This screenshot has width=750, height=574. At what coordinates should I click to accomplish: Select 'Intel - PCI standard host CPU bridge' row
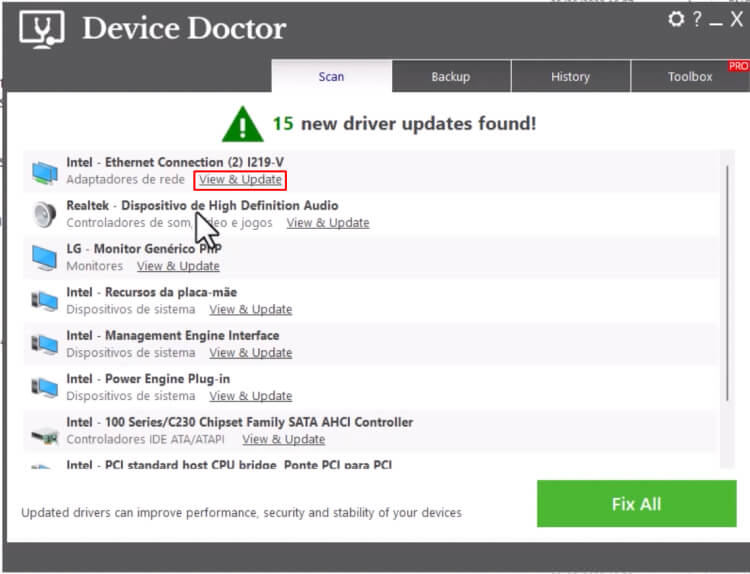[229, 464]
